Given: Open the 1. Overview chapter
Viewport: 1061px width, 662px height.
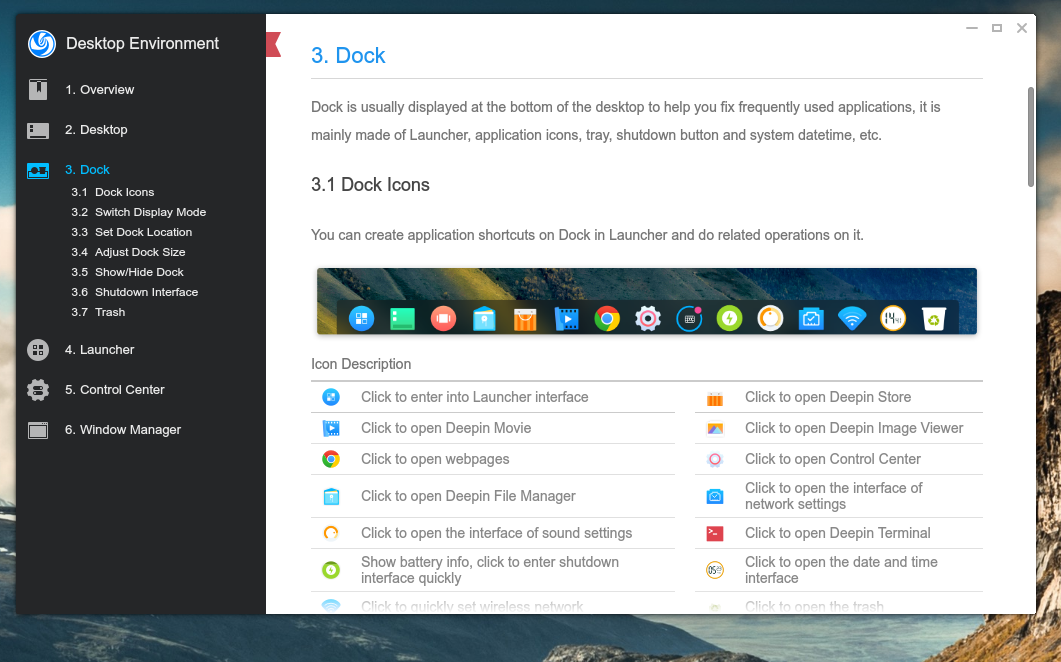Looking at the screenshot, I should (x=99, y=89).
